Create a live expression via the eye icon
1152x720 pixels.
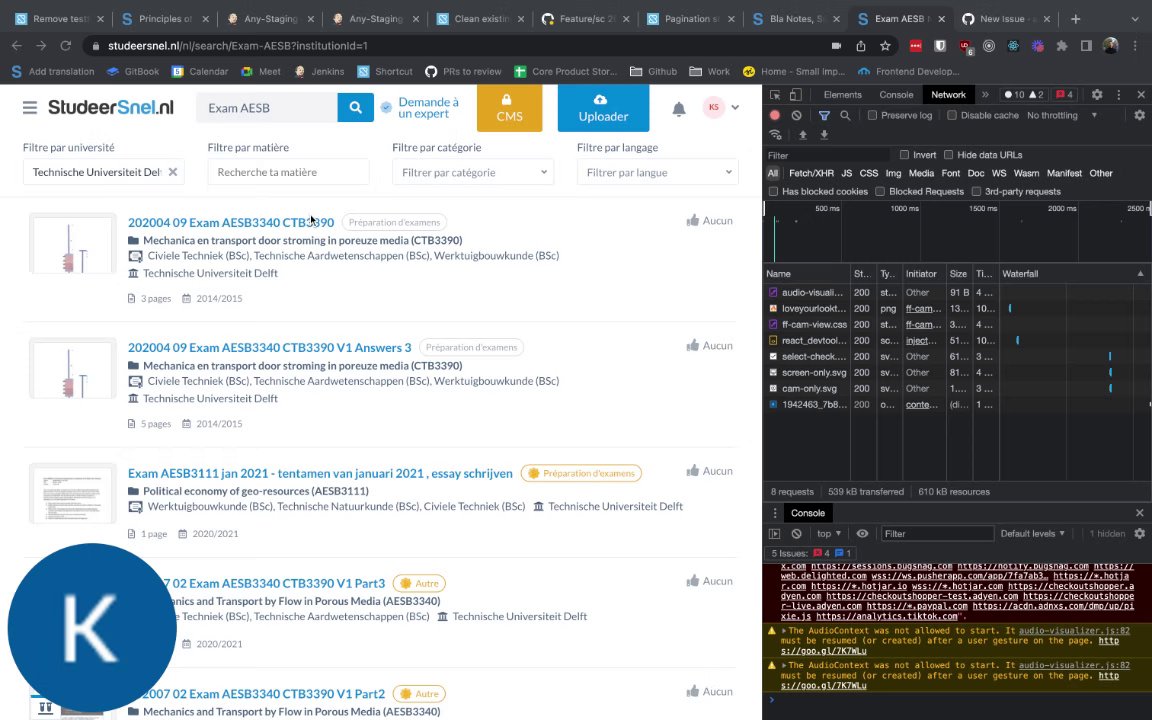pos(863,534)
